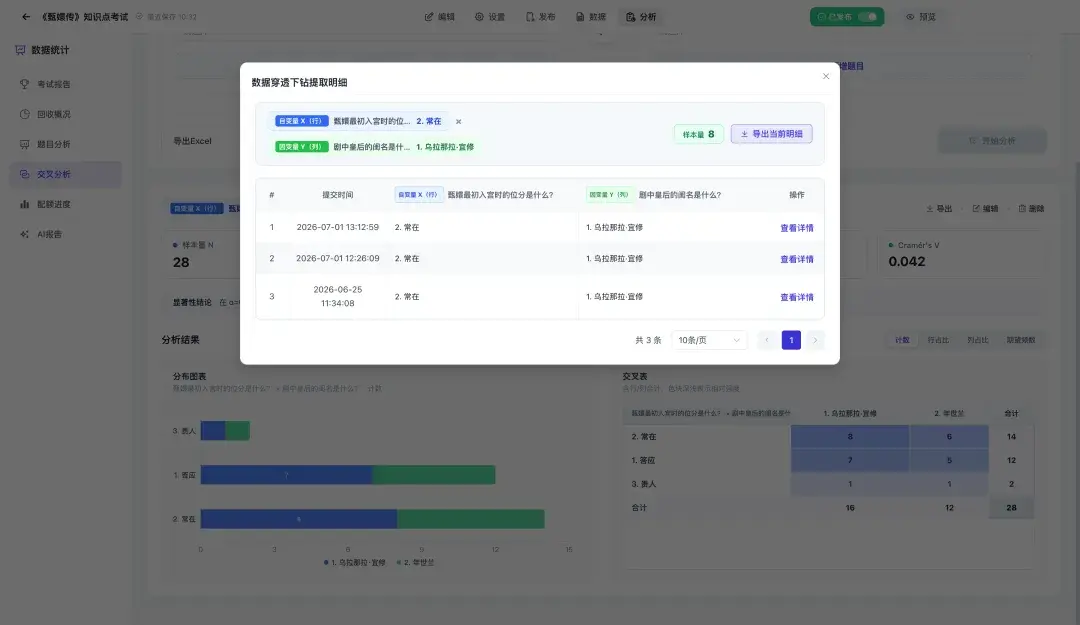The height and width of the screenshot is (625, 1080).
Task: Click the 样本量 N value 28
Action: tap(181, 263)
